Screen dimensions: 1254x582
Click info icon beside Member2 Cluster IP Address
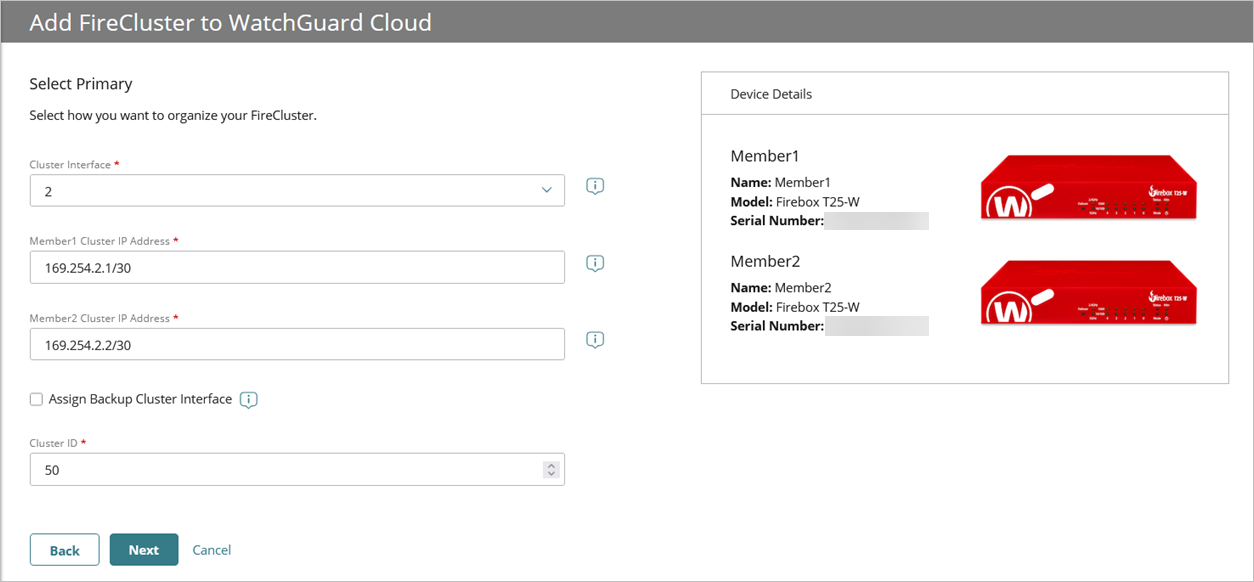[594, 340]
